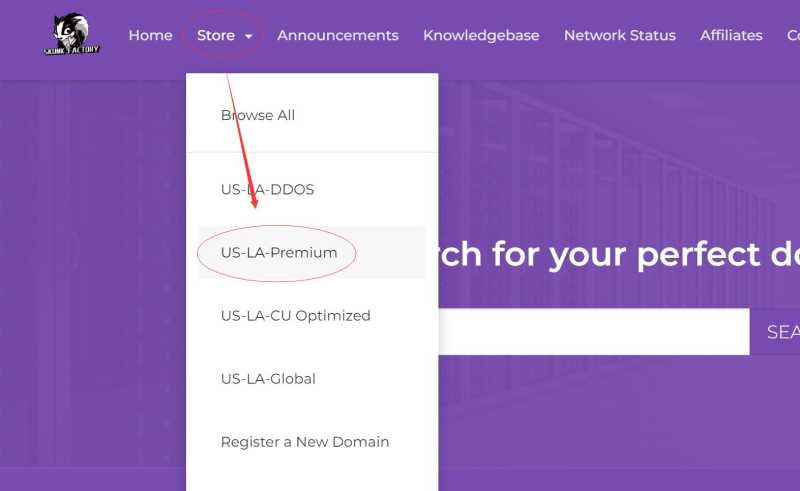Visit the Knowledgebase section
The width and height of the screenshot is (800, 491).
(x=481, y=35)
